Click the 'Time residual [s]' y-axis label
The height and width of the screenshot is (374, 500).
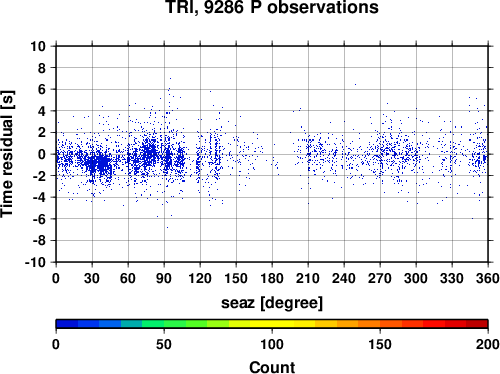click(7, 154)
